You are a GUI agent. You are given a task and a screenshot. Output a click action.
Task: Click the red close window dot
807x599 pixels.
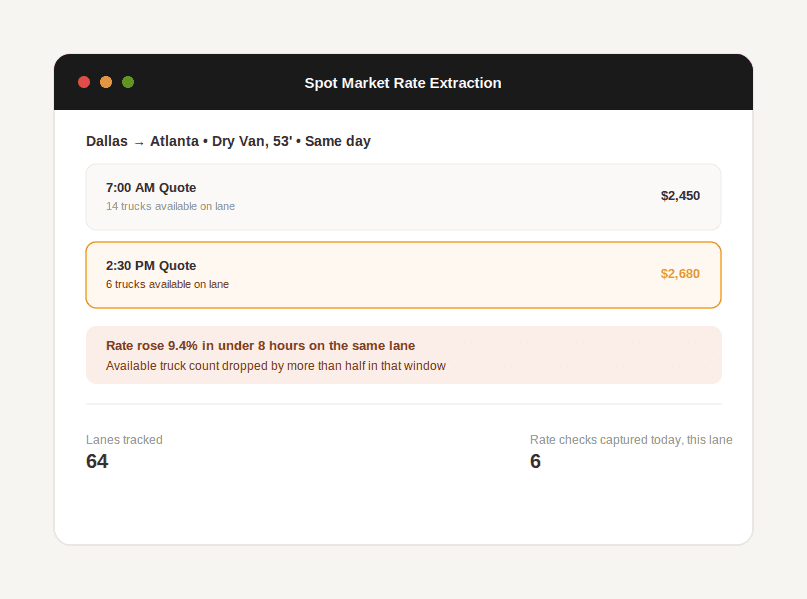coord(84,82)
